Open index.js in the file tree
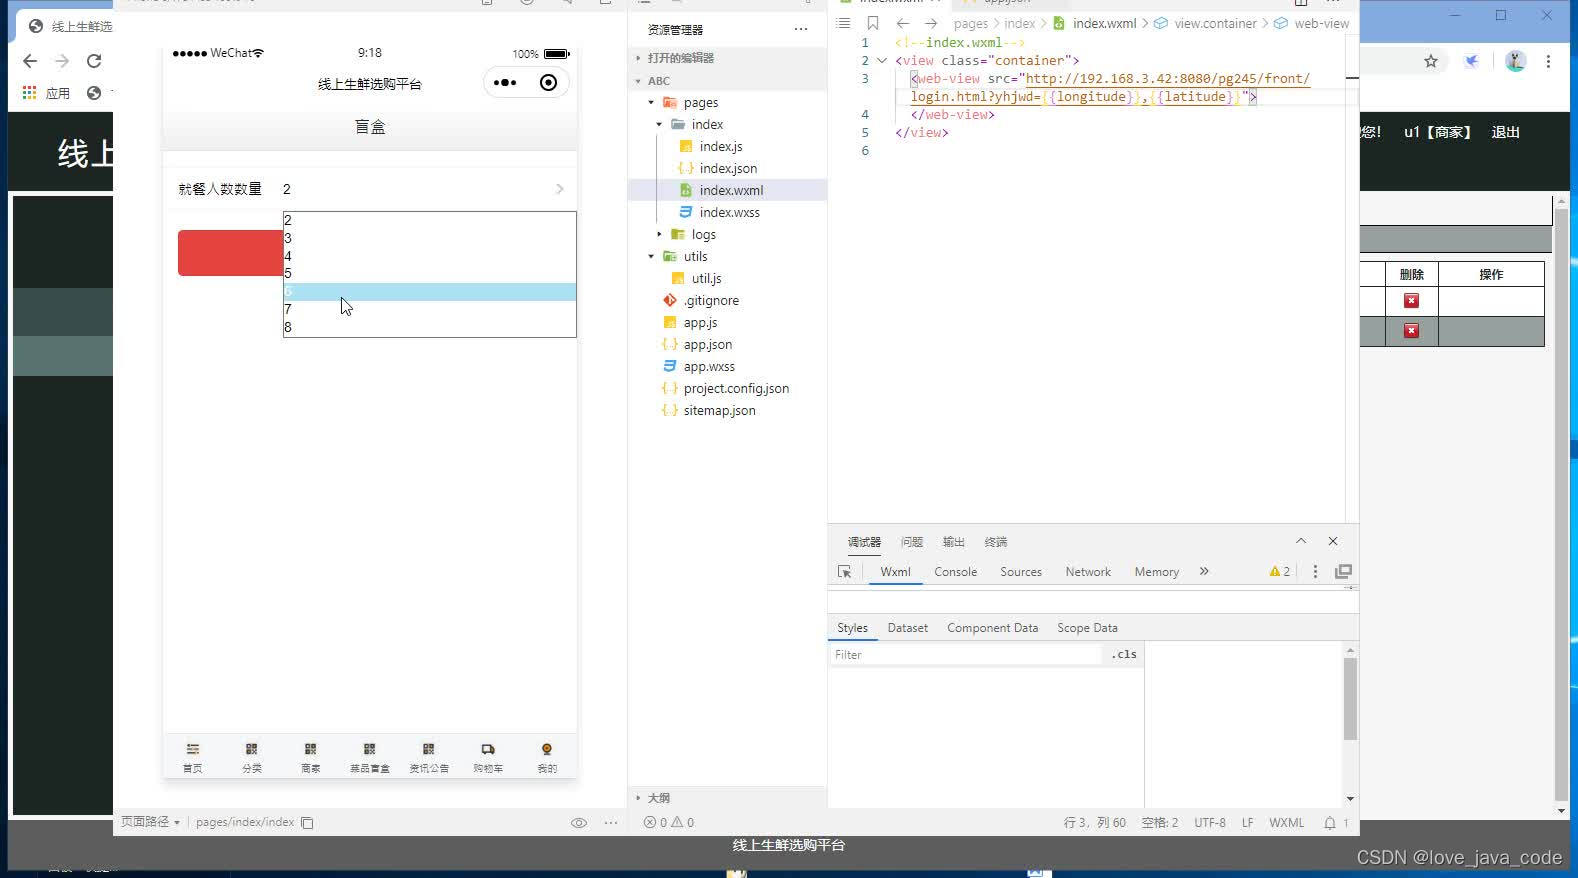This screenshot has height=878, width=1578. coord(720,146)
